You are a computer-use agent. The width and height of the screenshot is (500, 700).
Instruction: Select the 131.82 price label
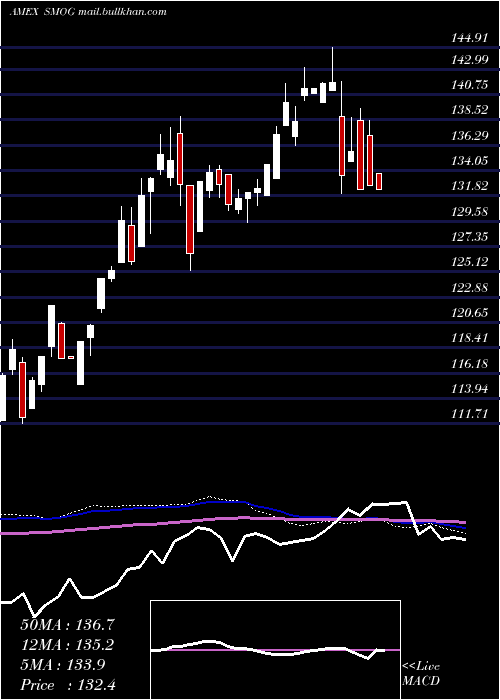[x=470, y=186]
